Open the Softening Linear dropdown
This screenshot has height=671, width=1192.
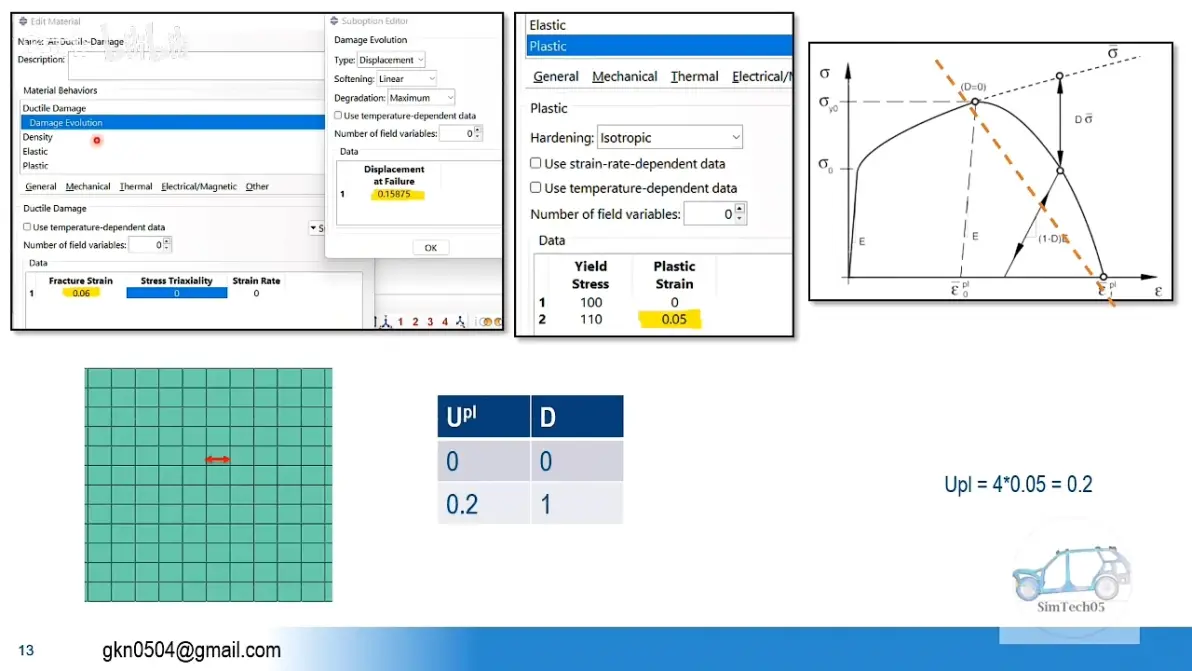(x=407, y=79)
